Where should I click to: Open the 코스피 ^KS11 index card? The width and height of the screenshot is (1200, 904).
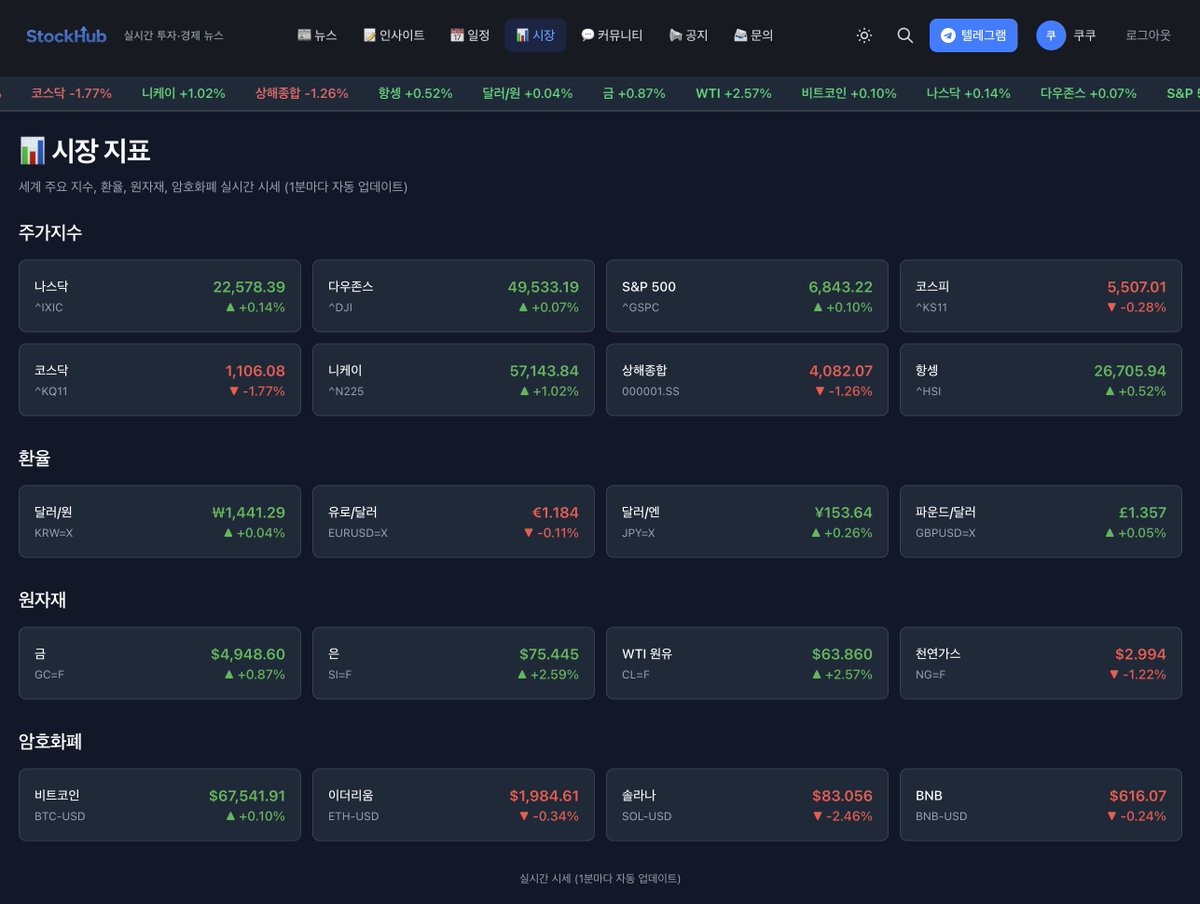pyautogui.click(x=1041, y=296)
